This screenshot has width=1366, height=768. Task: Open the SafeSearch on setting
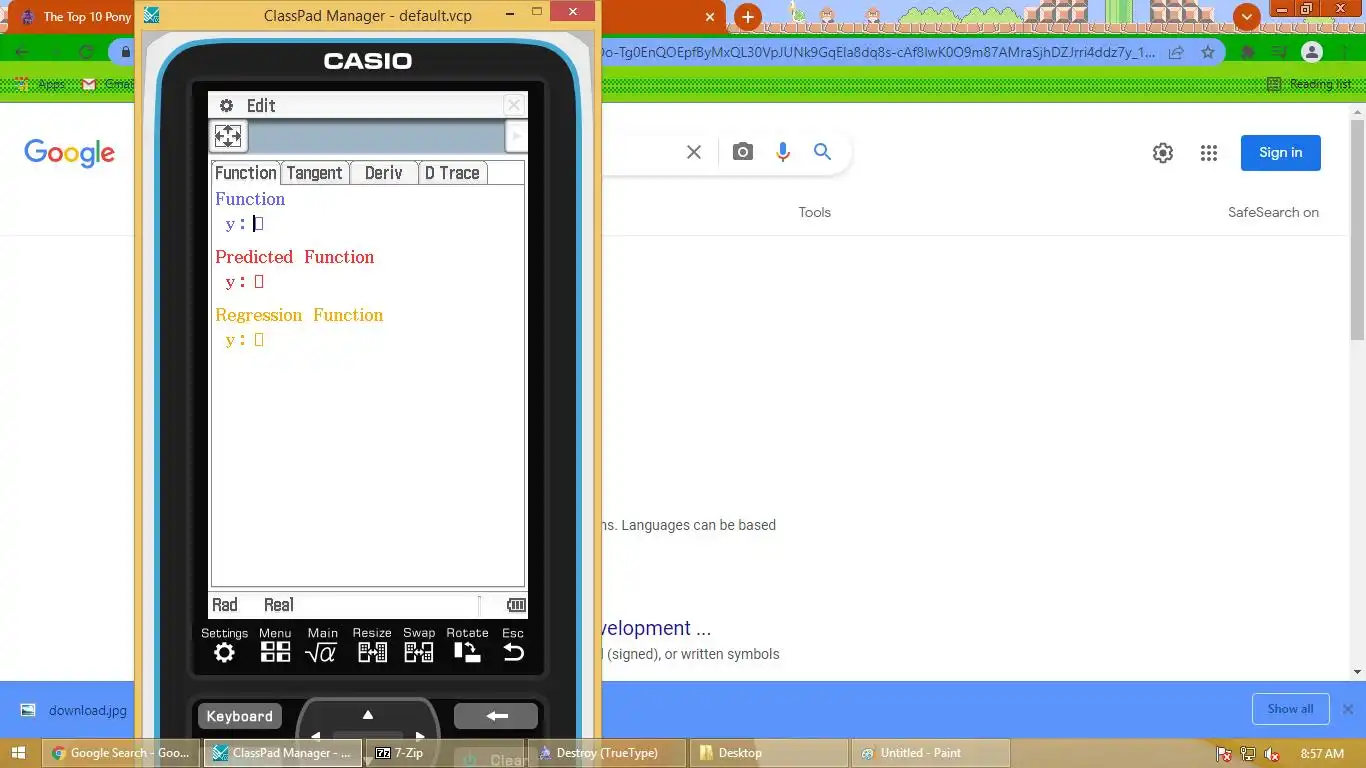click(1273, 212)
